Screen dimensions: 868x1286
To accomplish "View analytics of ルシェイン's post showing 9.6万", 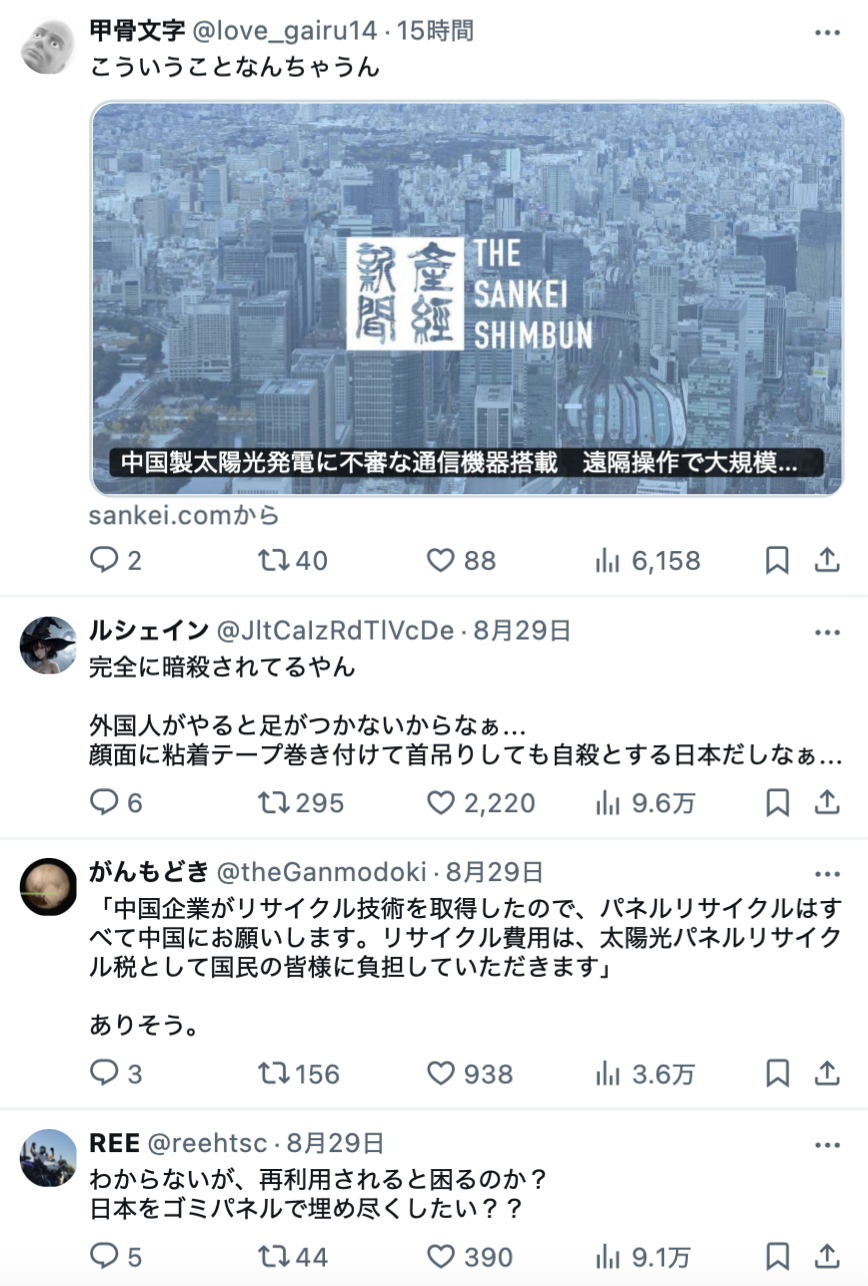I will 645,803.
